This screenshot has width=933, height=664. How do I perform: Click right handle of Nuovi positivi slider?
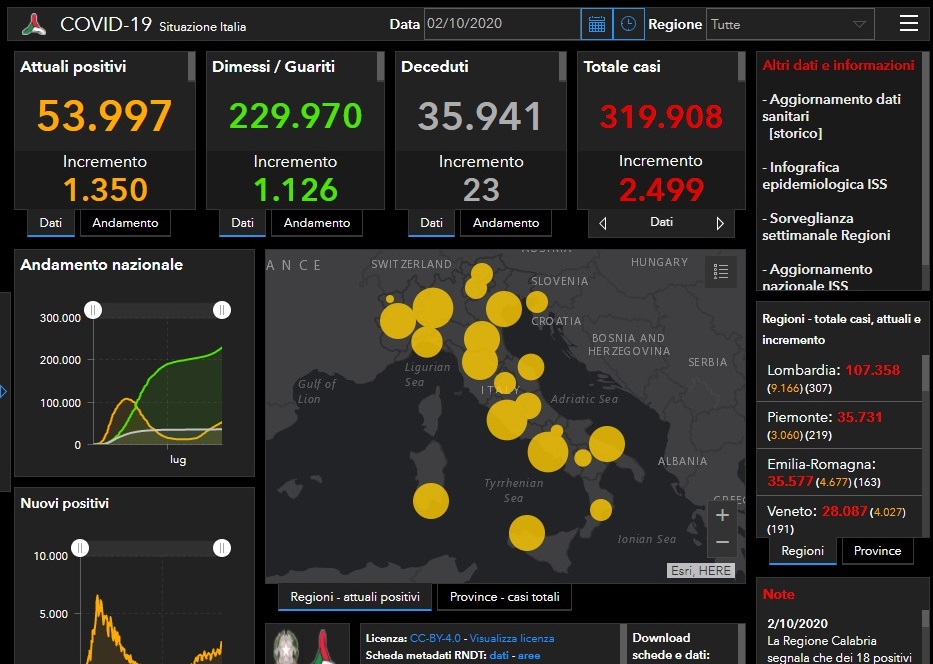[222, 548]
